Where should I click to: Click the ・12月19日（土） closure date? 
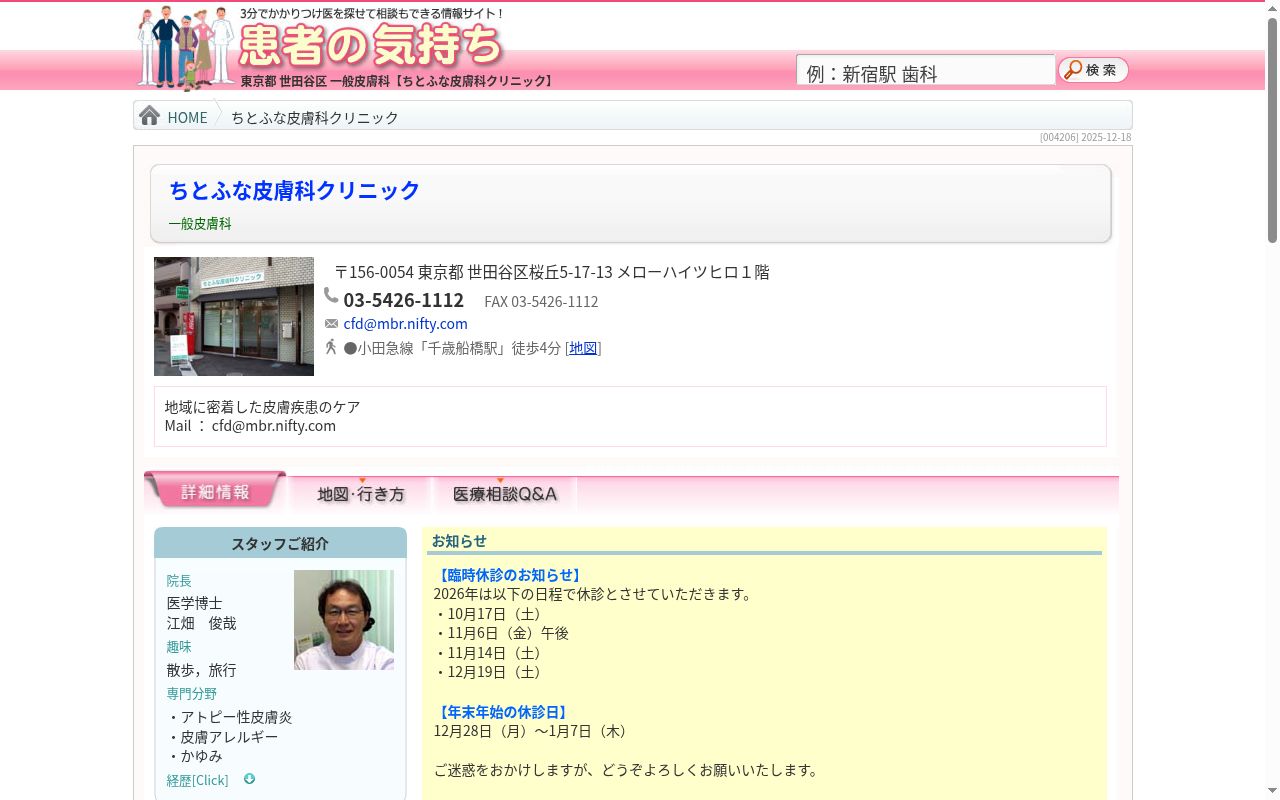pyautogui.click(x=491, y=672)
